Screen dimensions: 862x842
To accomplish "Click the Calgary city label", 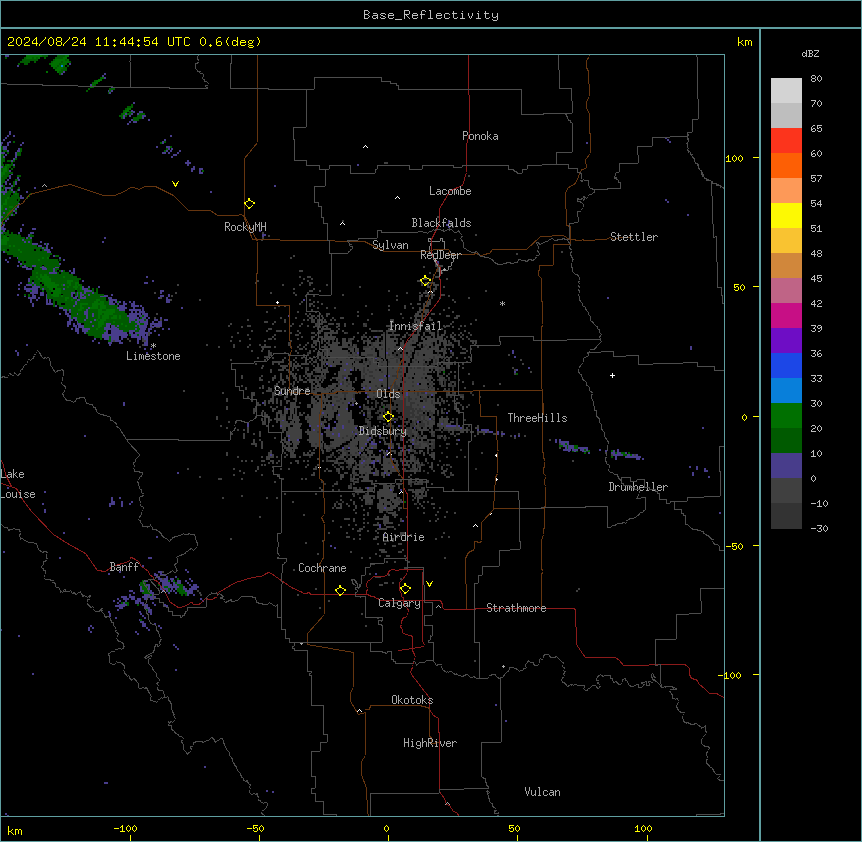I will pyautogui.click(x=399, y=603).
